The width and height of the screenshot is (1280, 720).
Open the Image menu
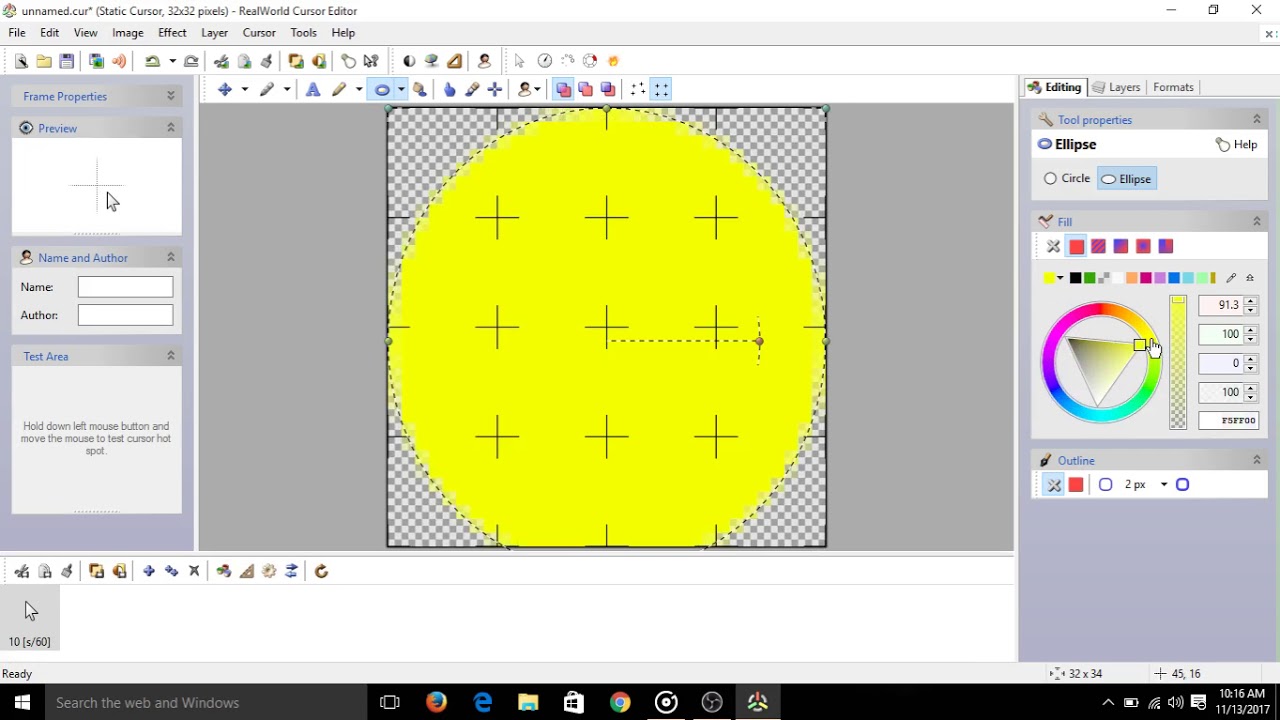pos(128,33)
